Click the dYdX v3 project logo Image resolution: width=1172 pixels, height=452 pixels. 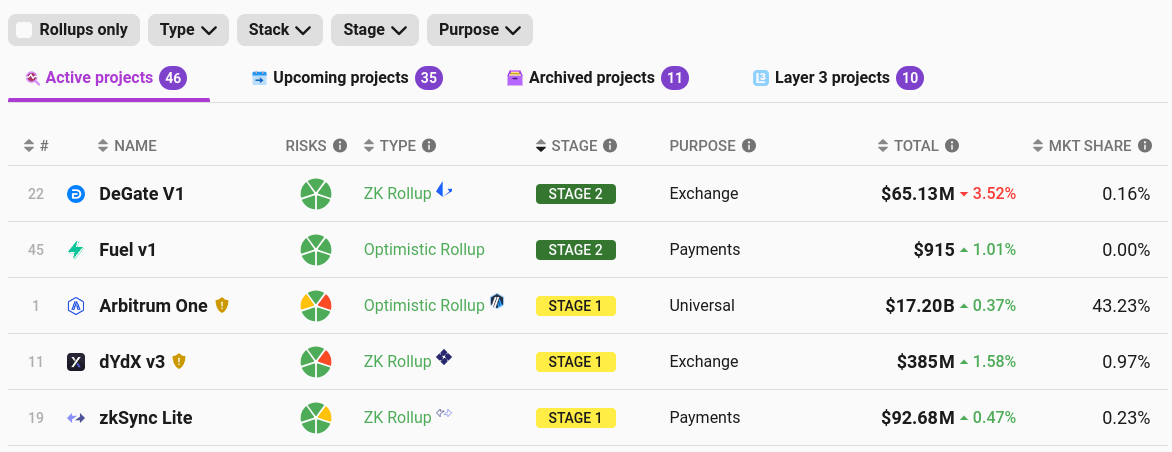click(x=76, y=362)
